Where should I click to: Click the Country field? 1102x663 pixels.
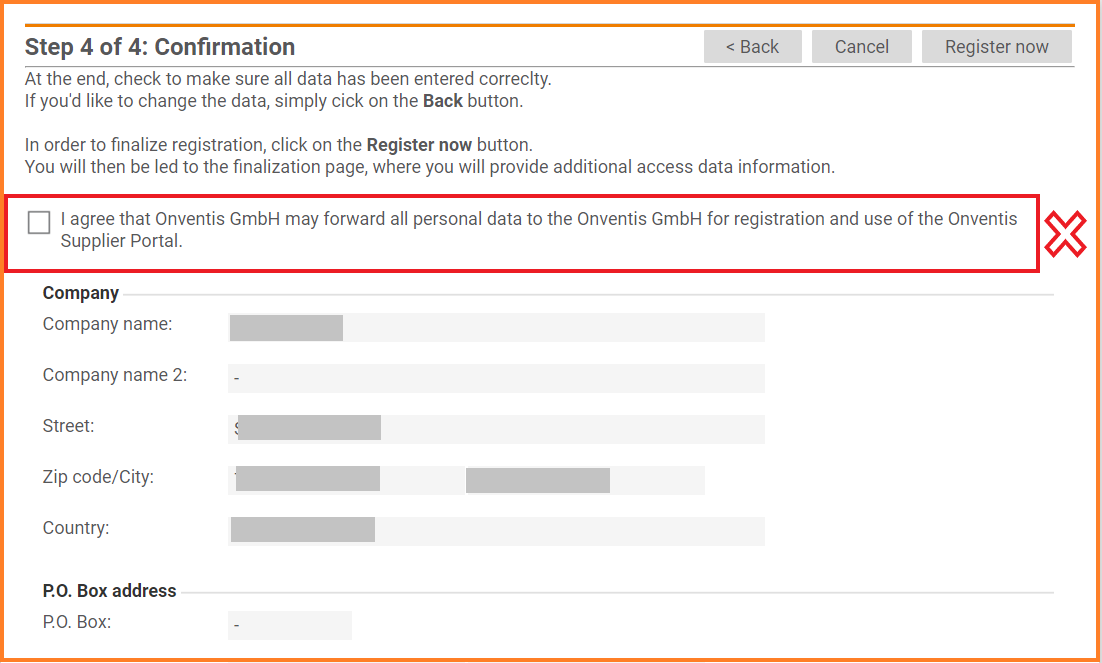(495, 529)
